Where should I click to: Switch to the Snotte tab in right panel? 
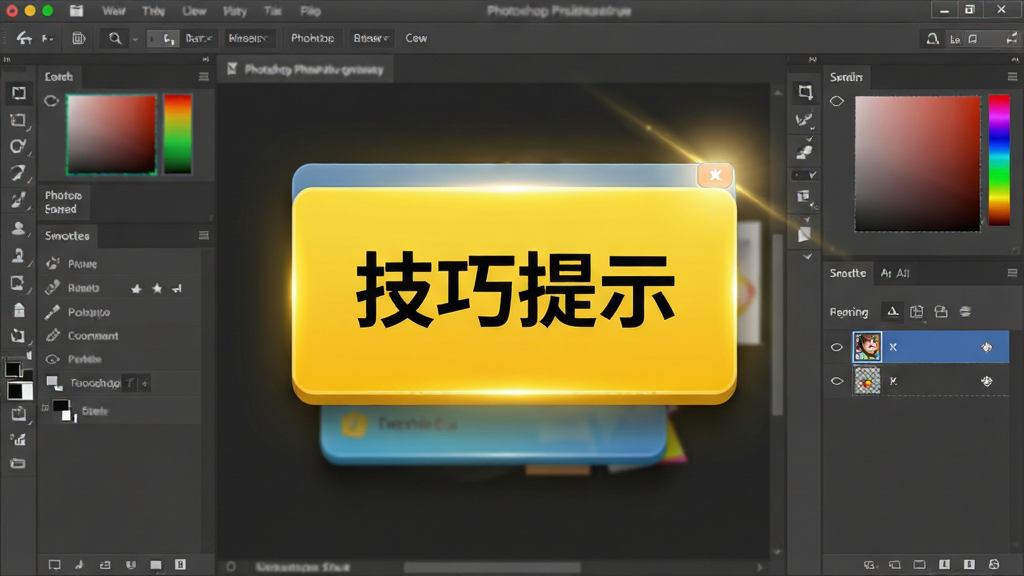tap(847, 273)
